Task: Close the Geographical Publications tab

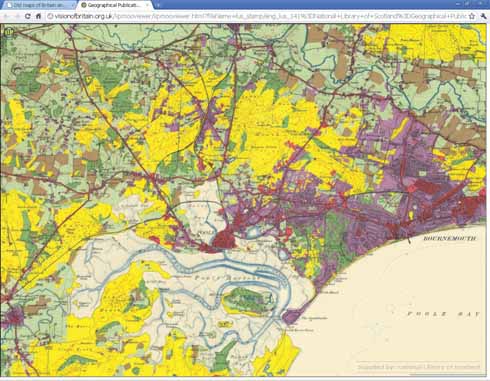Action: point(148,5)
